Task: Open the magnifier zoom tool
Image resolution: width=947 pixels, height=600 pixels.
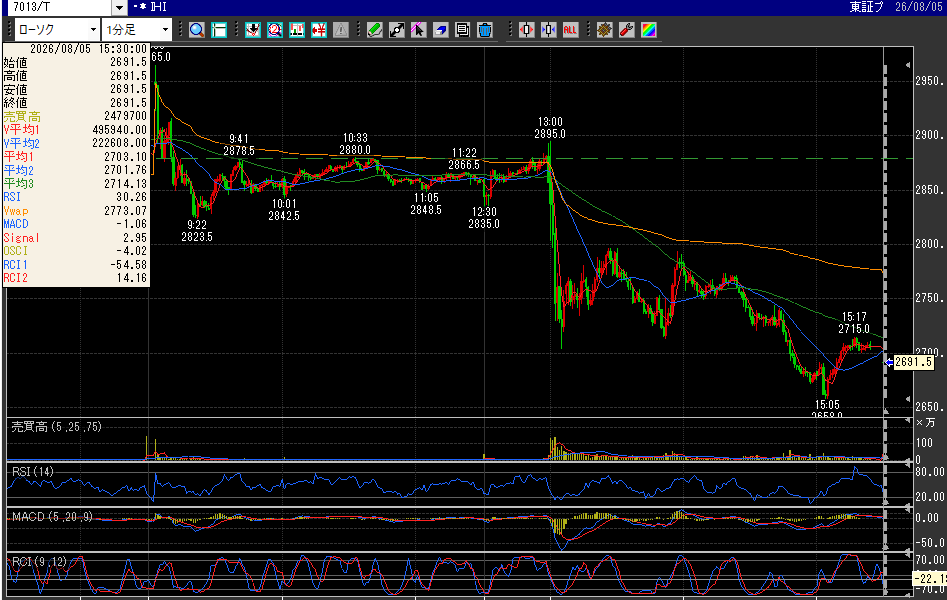Action: pyautogui.click(x=196, y=30)
